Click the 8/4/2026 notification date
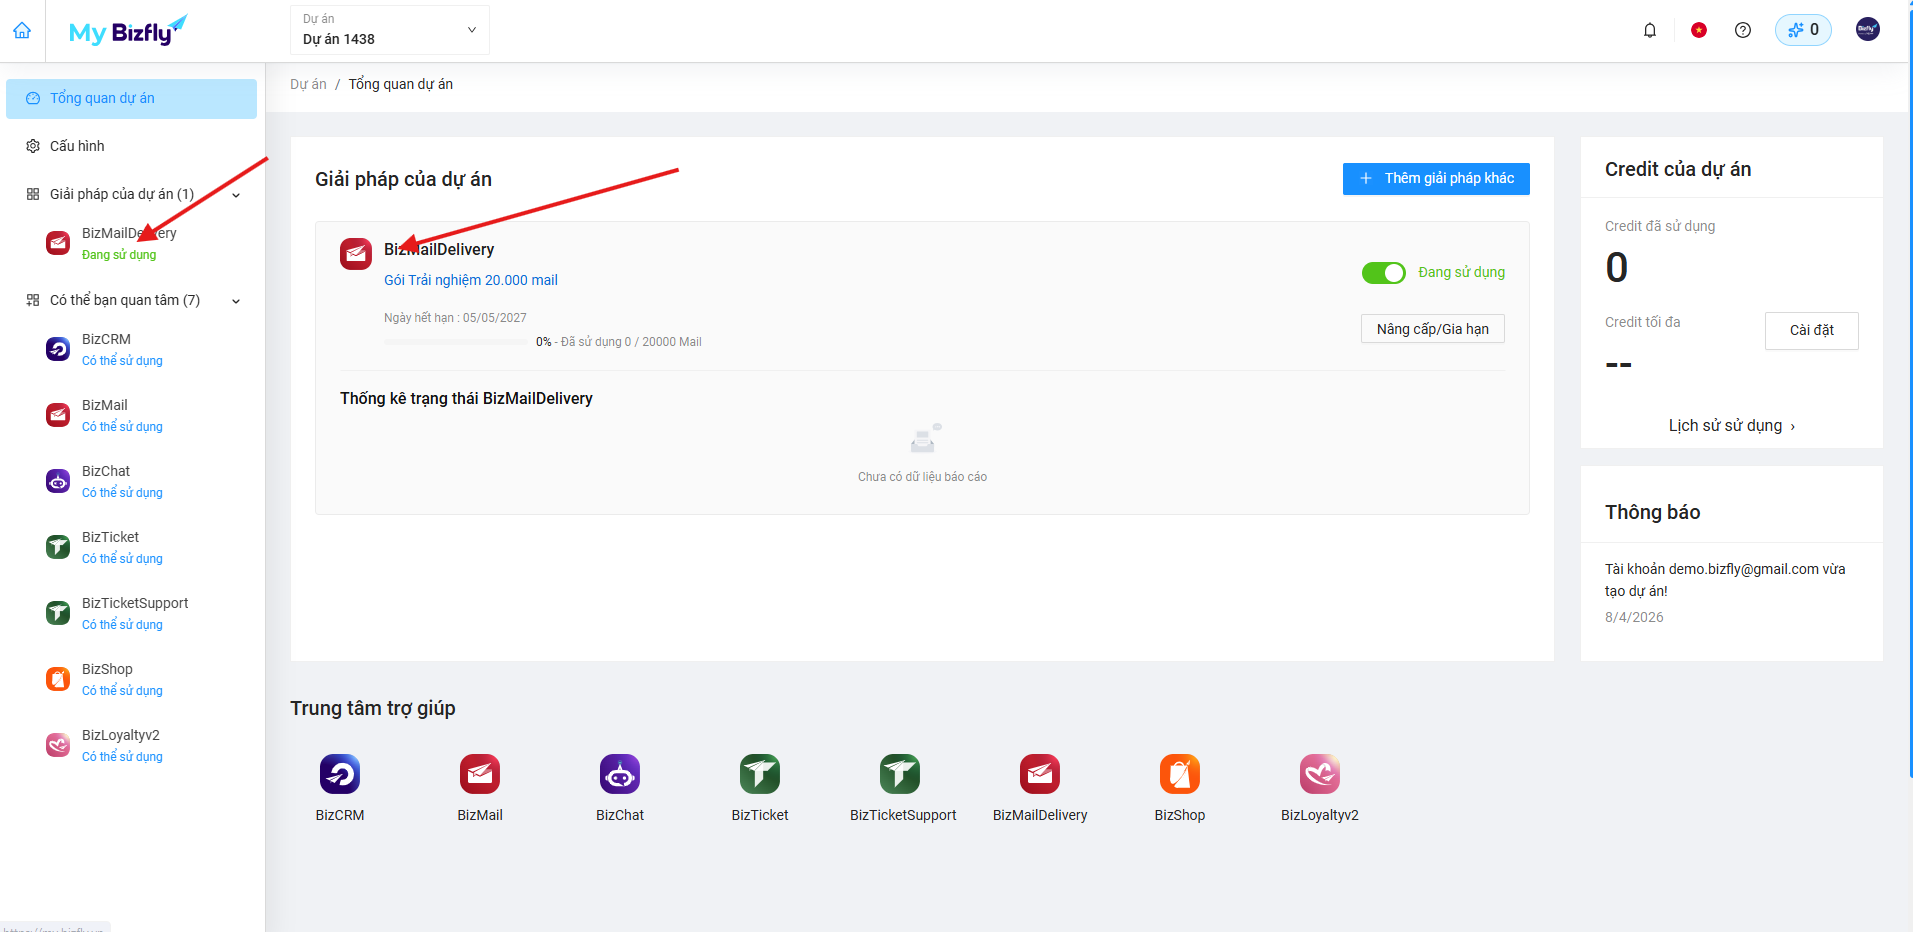 tap(1634, 617)
